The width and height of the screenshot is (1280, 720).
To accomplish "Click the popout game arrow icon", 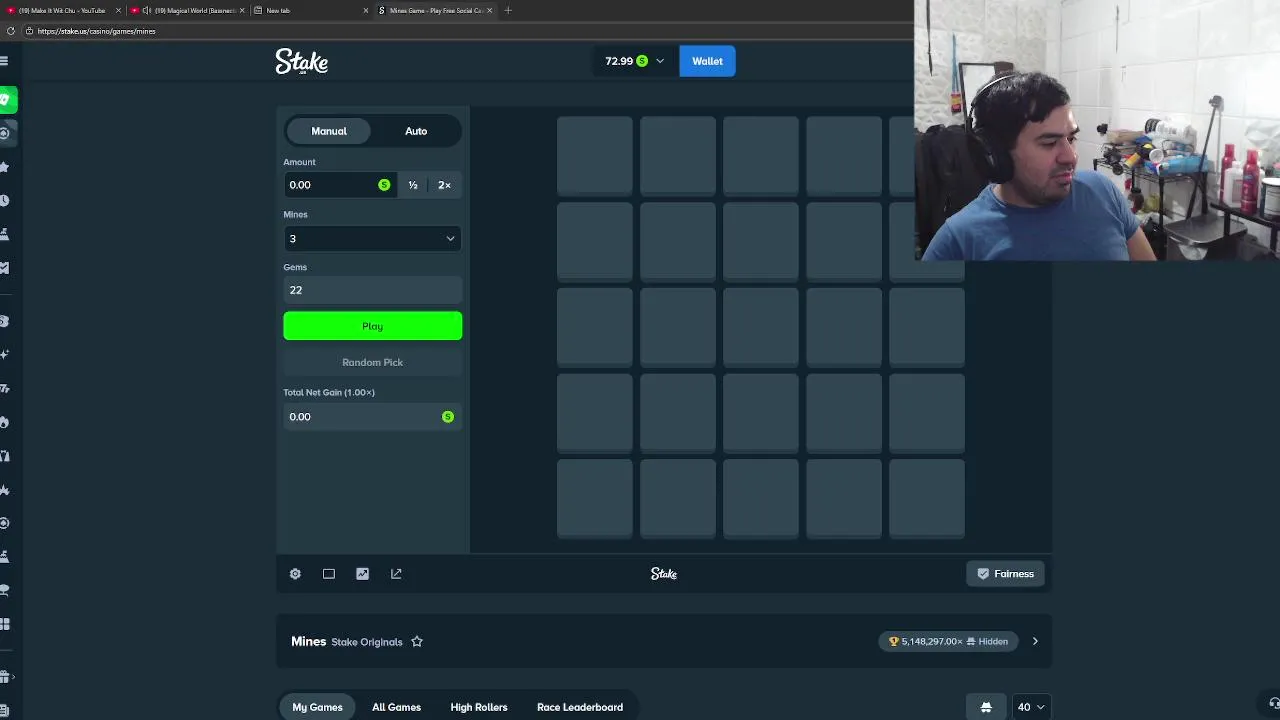I will pos(396,574).
